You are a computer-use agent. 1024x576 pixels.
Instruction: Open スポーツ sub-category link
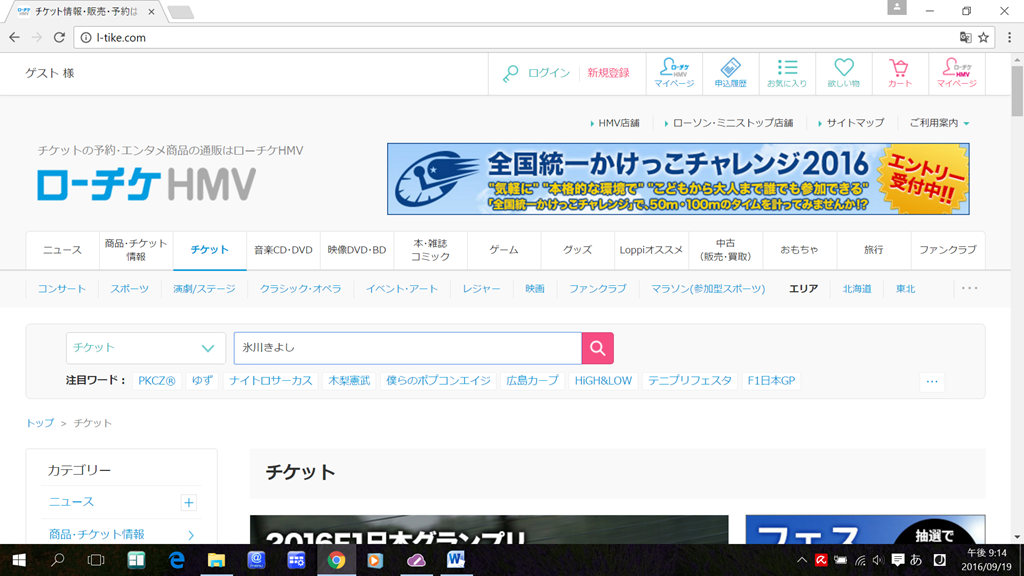point(129,289)
